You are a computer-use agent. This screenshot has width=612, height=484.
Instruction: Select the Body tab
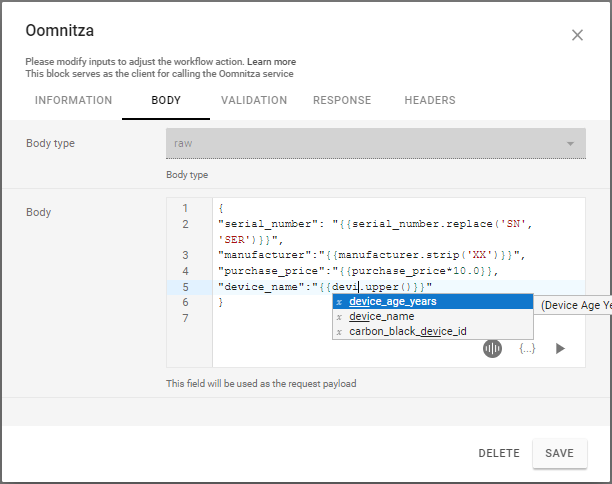coord(166,101)
